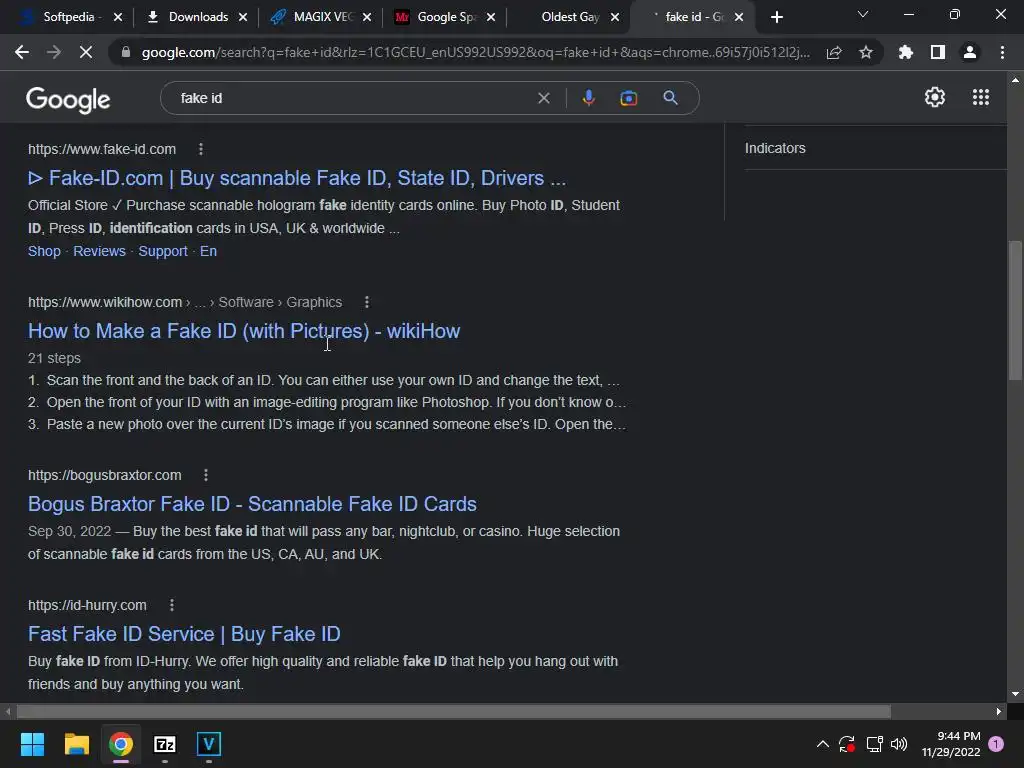This screenshot has height=768, width=1024.
Task: Click the 21 steps text
Action: 54,359
